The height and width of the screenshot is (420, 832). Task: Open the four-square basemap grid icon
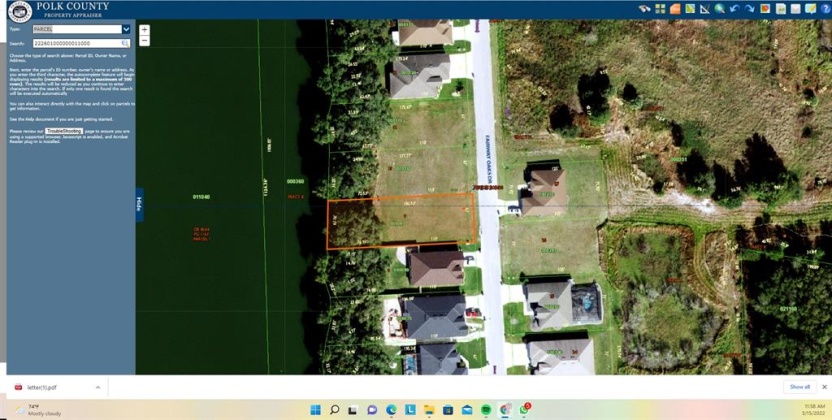(x=660, y=8)
